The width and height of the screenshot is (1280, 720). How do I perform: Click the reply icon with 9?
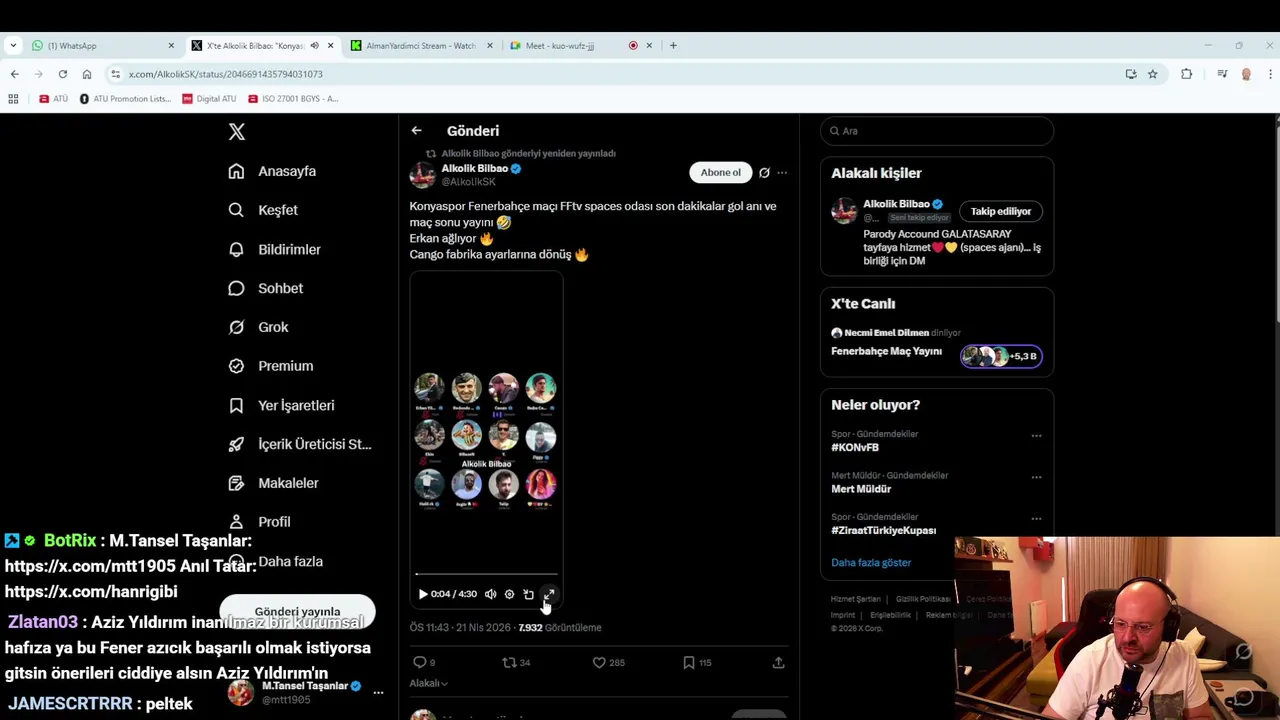(424, 662)
